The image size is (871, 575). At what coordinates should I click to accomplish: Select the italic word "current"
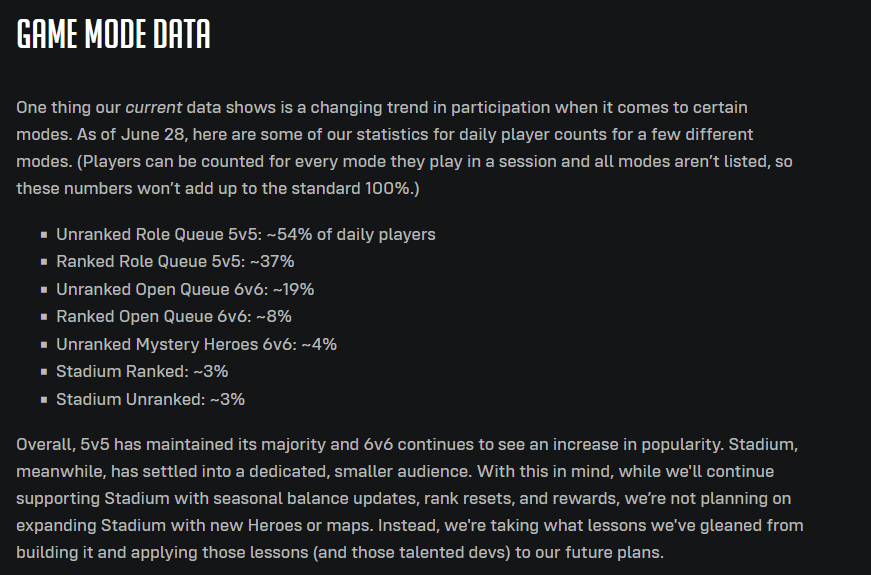click(x=153, y=107)
